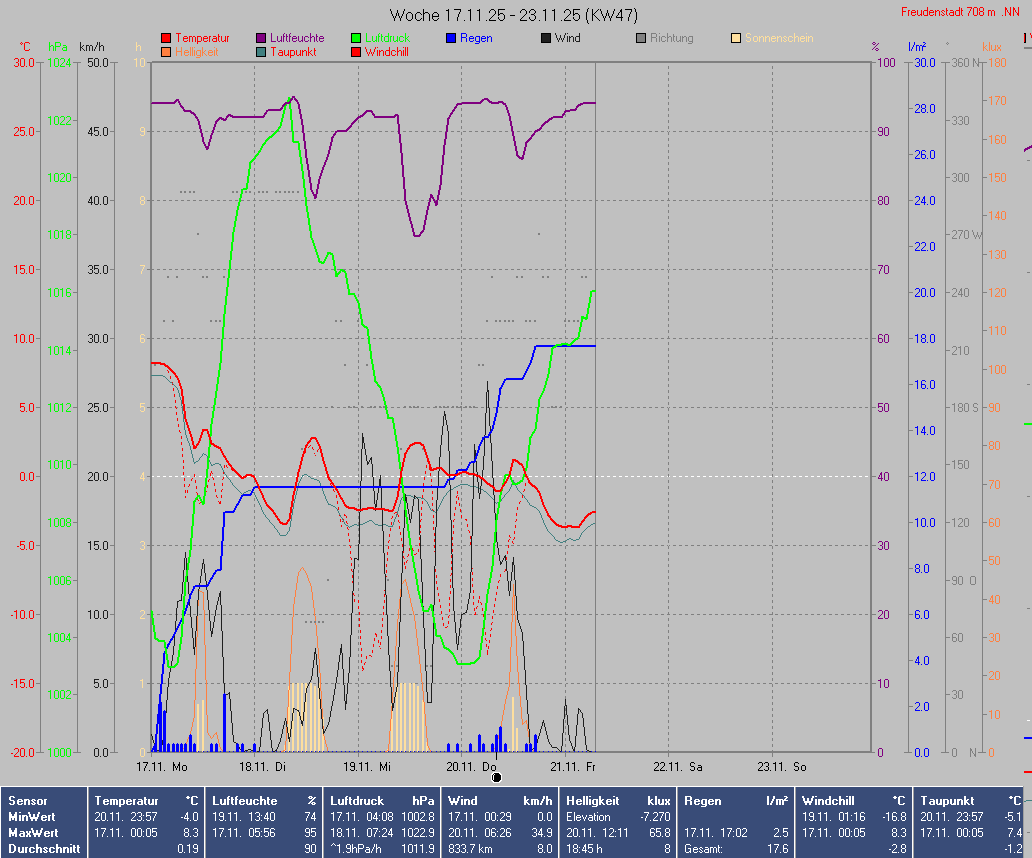Viewport: 1032px width, 858px height.
Task: Click the orange Helligkeit legend swatch
Action: tap(166, 52)
